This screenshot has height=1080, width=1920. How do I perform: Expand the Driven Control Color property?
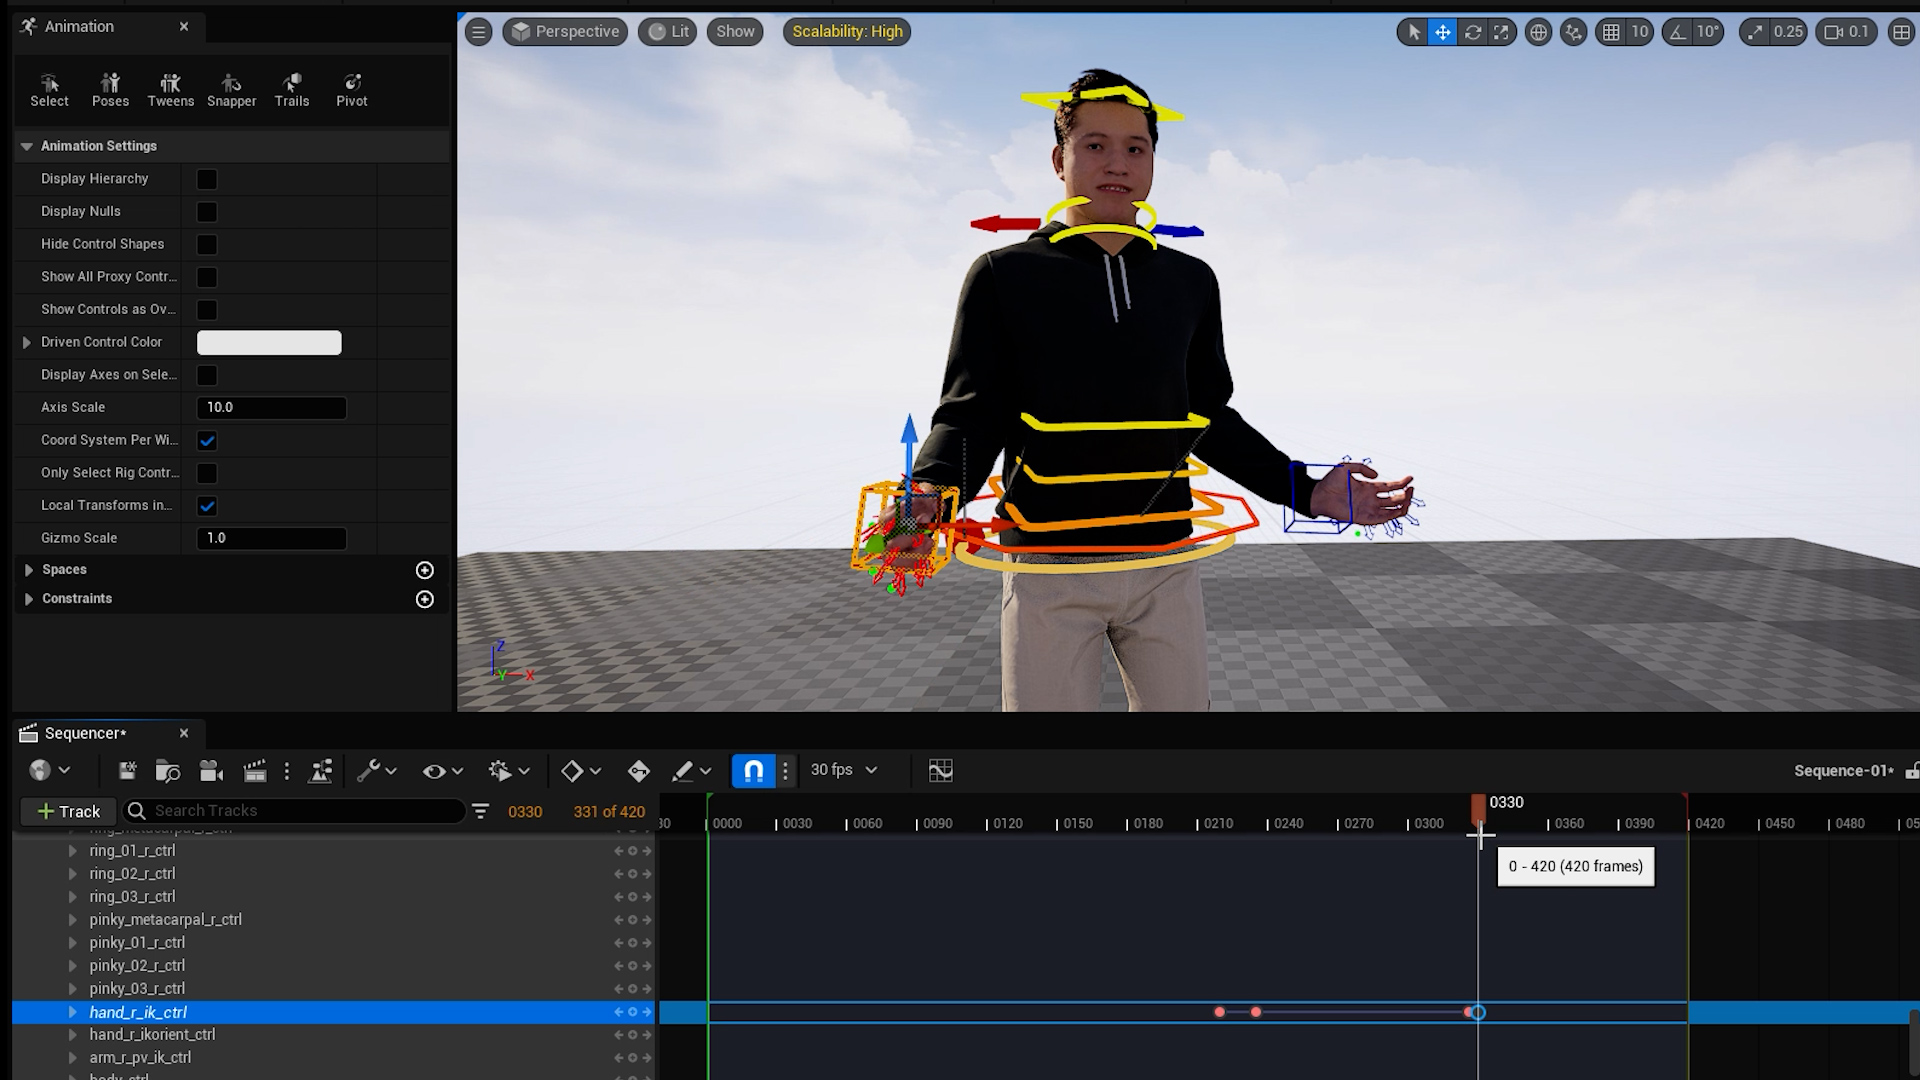click(27, 342)
